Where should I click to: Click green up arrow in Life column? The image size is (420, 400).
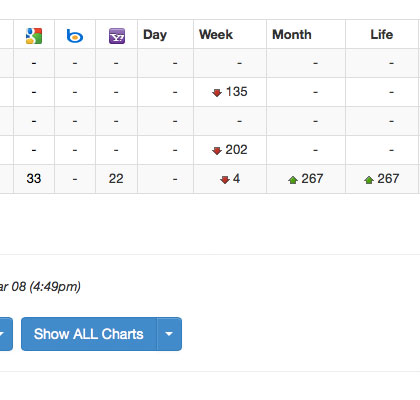pos(369,180)
